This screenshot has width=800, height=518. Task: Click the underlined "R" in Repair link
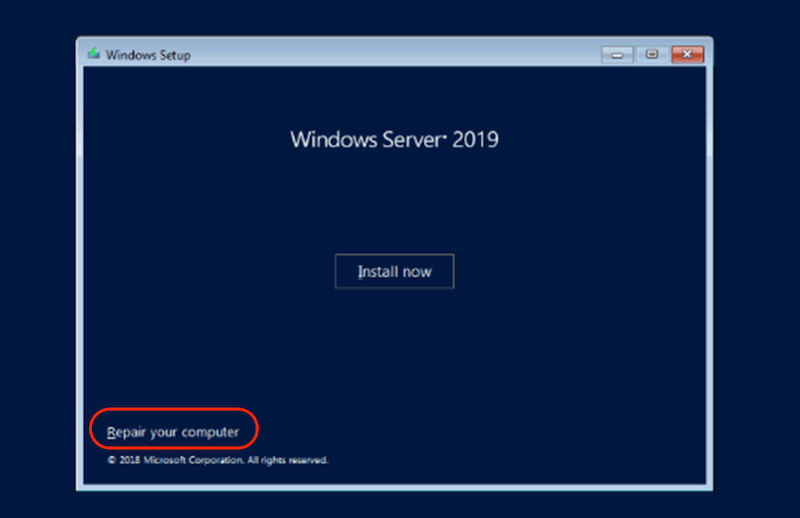(x=111, y=432)
